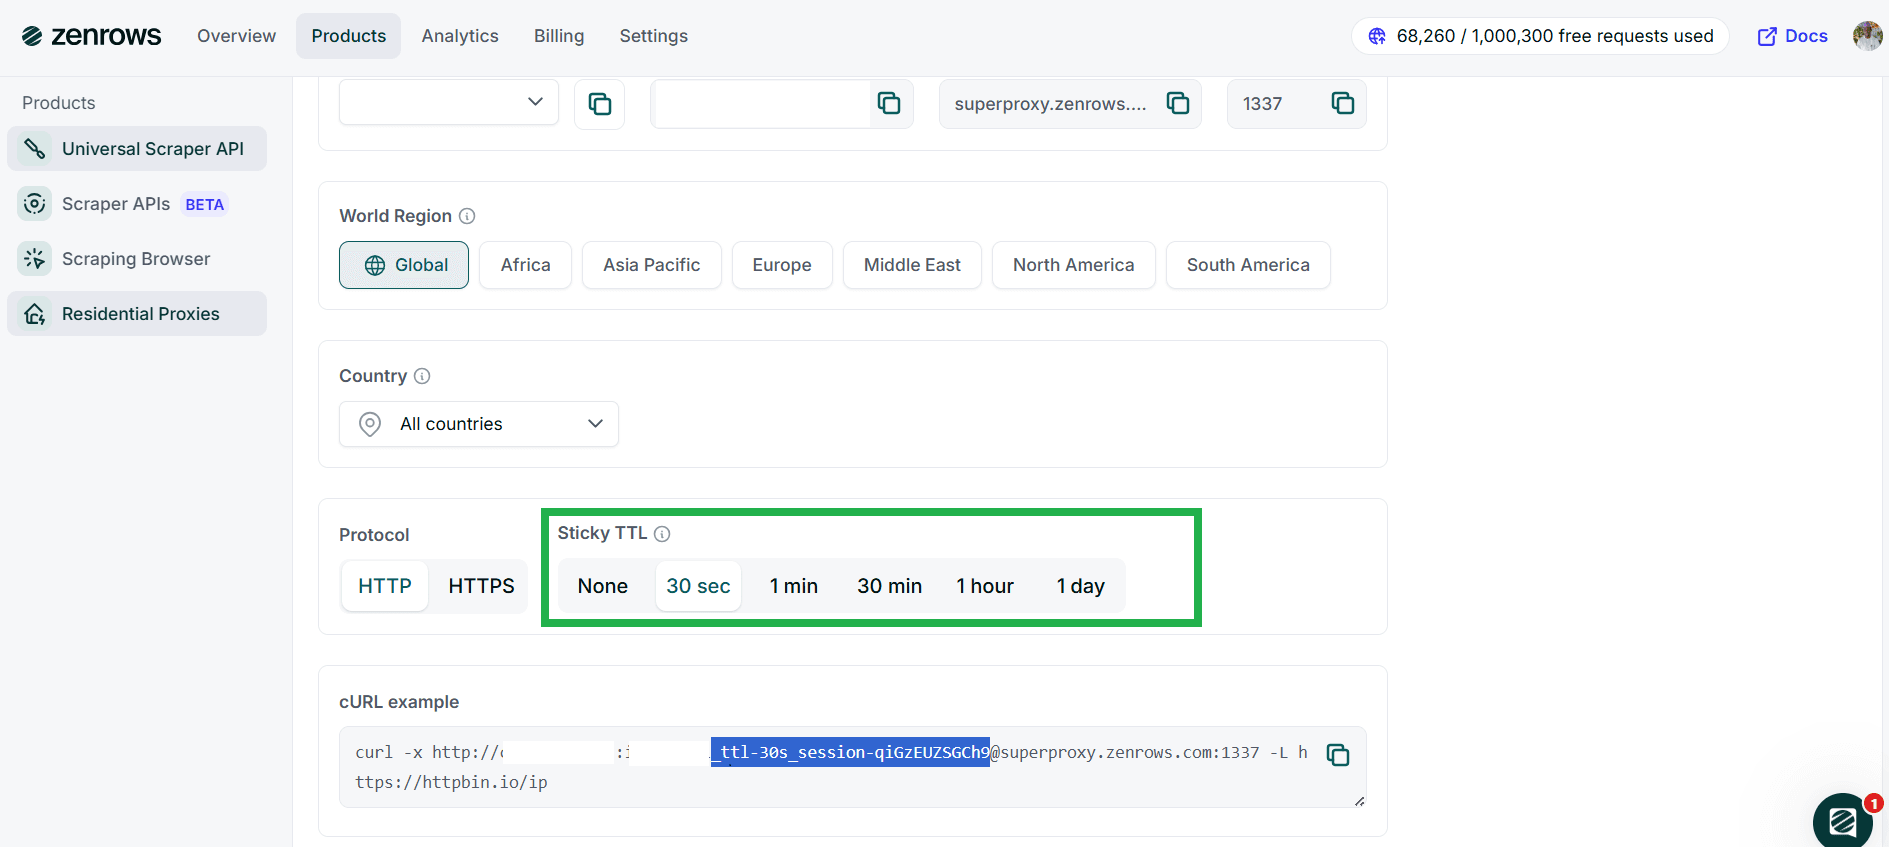
Task: Click the free requests usage badge
Action: click(1540, 36)
